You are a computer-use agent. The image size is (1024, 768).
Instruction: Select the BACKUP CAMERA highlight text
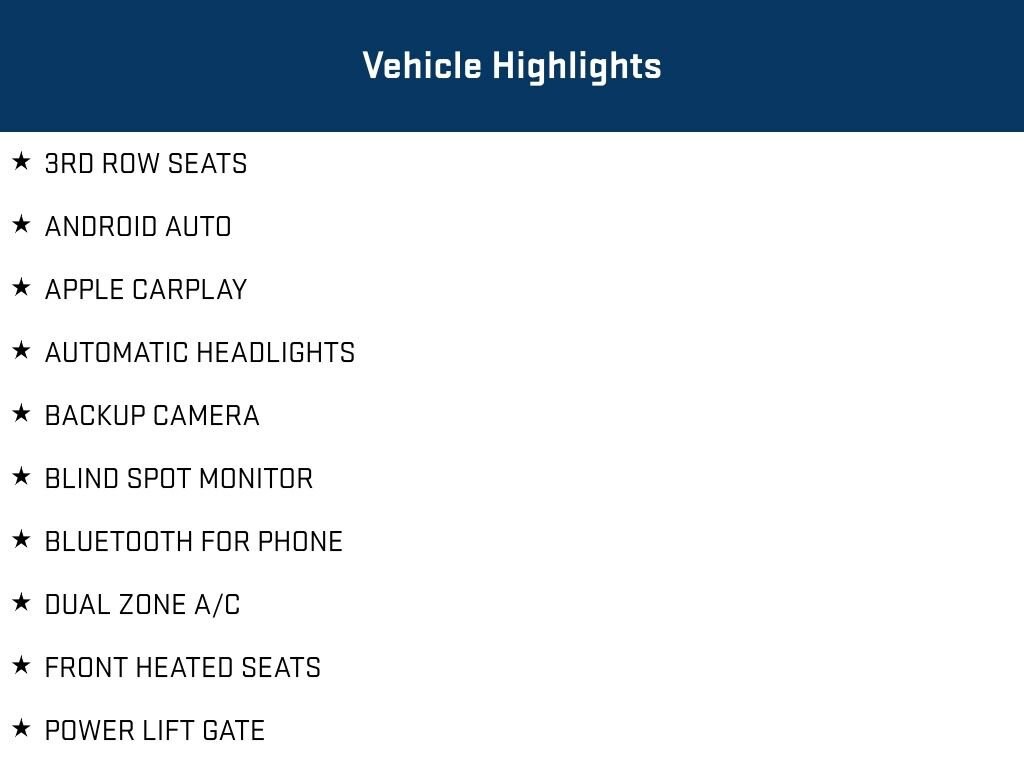point(152,416)
